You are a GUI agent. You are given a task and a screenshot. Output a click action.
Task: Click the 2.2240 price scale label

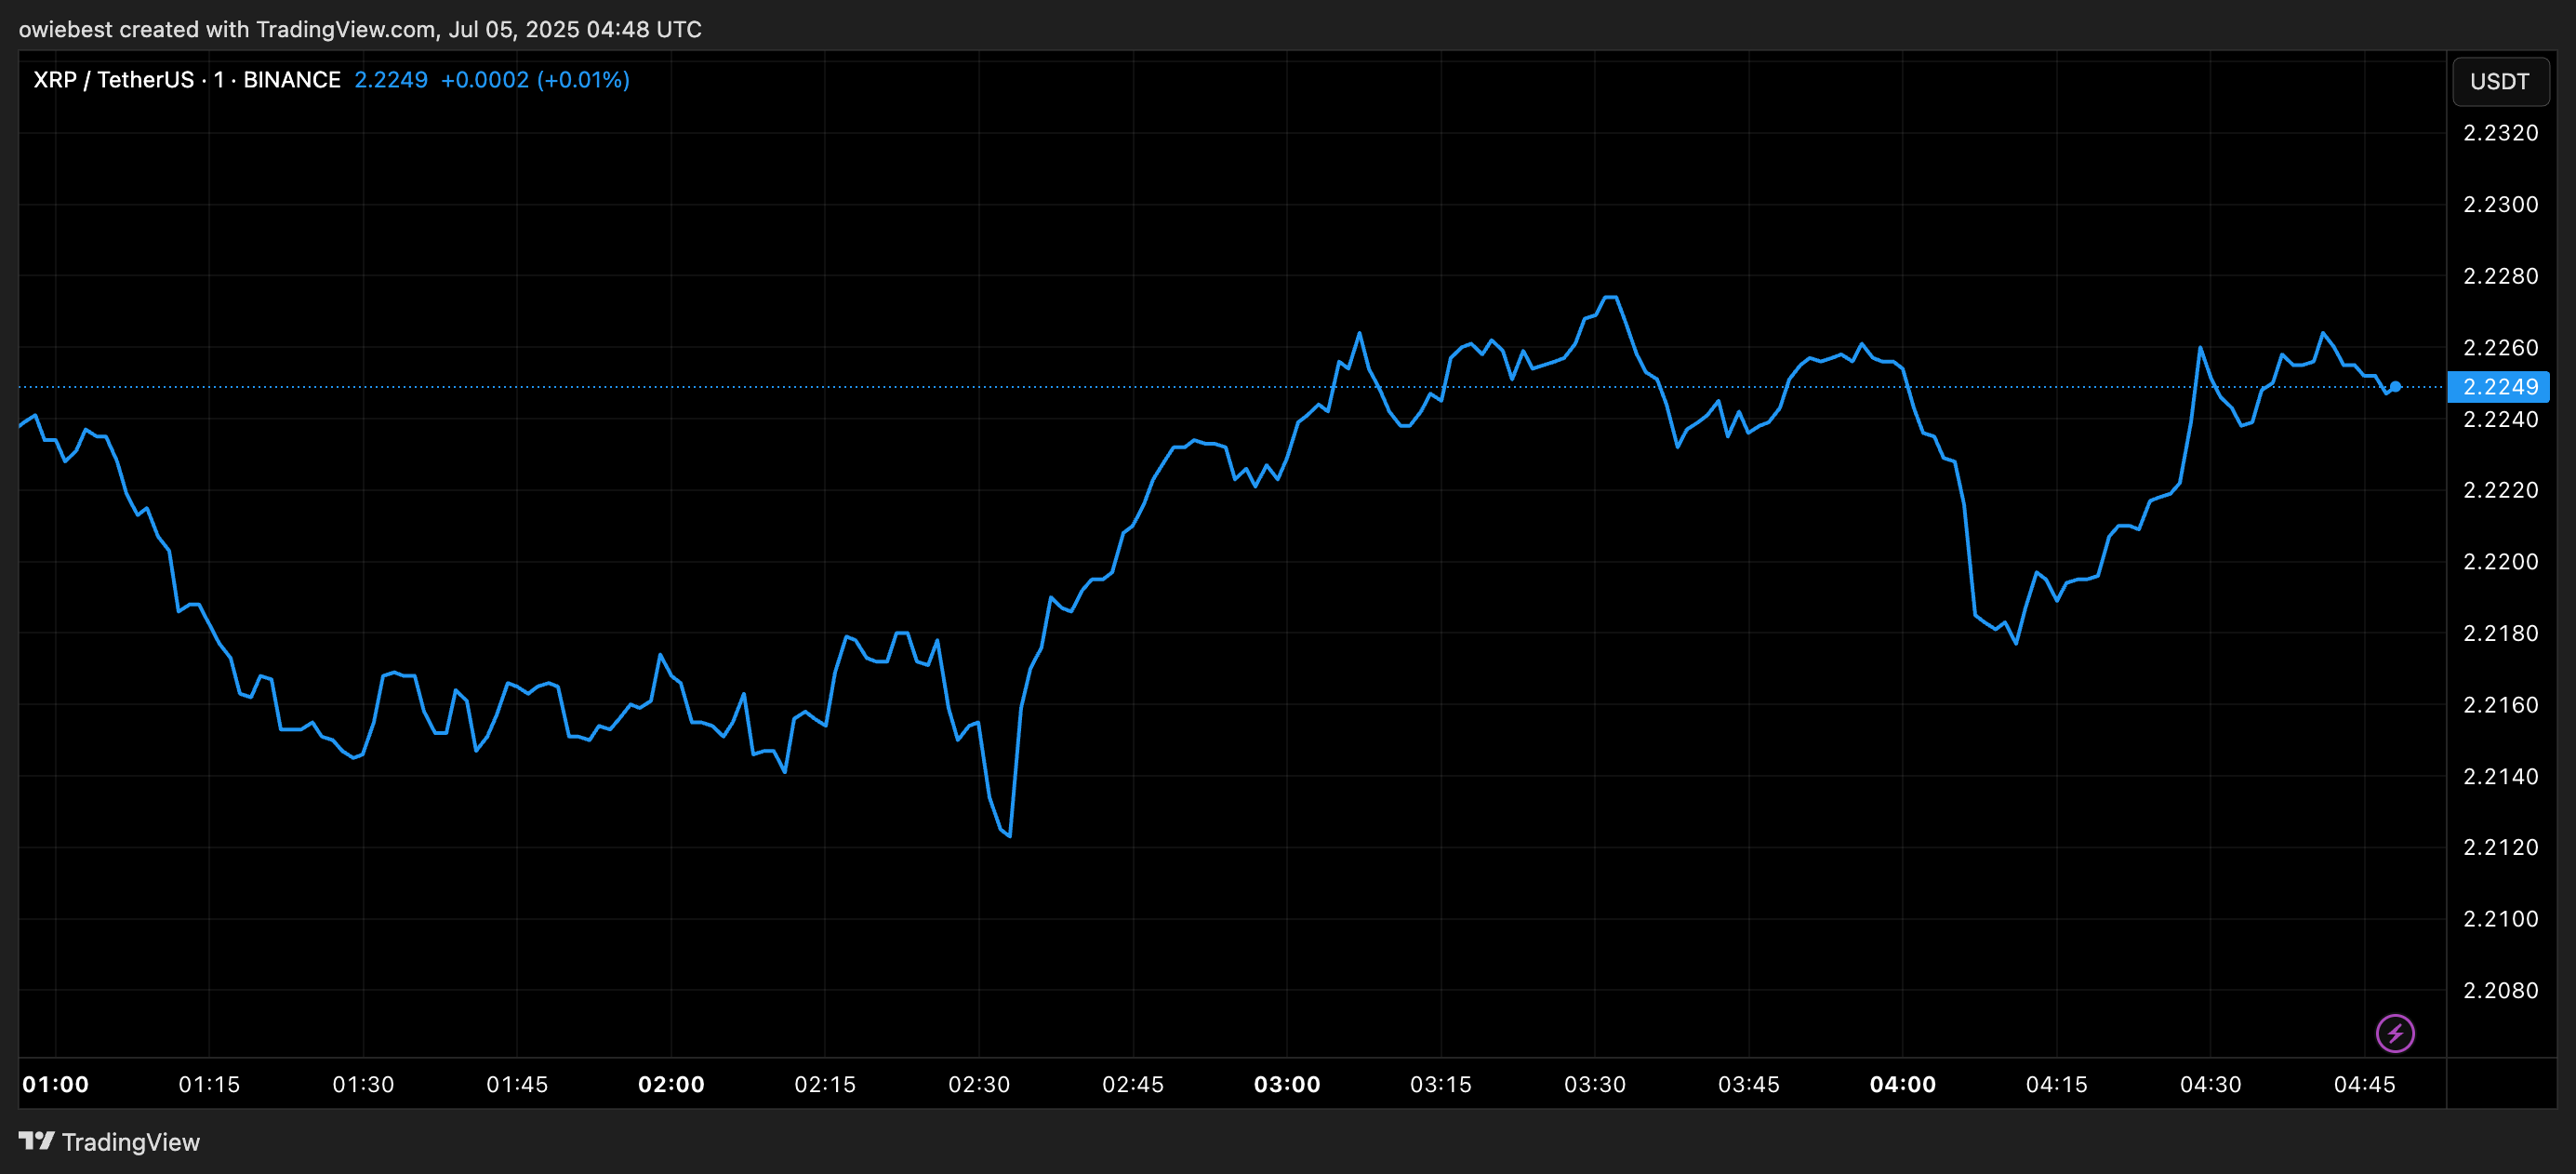click(x=2500, y=419)
